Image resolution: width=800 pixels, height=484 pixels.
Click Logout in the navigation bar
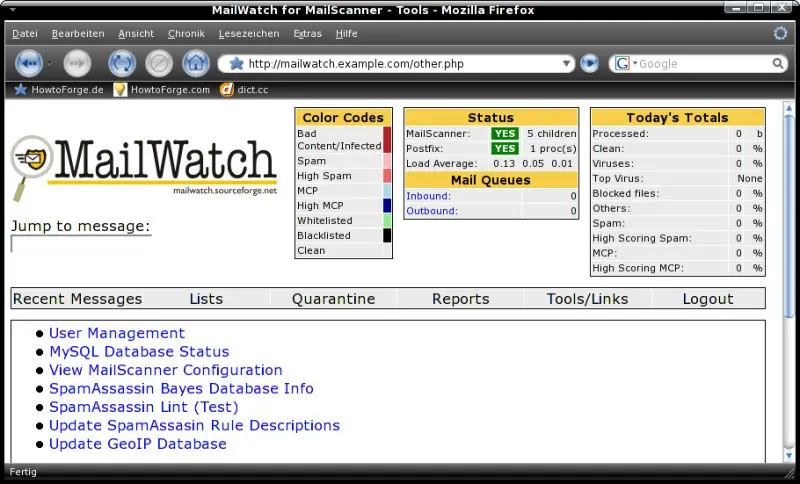click(708, 299)
